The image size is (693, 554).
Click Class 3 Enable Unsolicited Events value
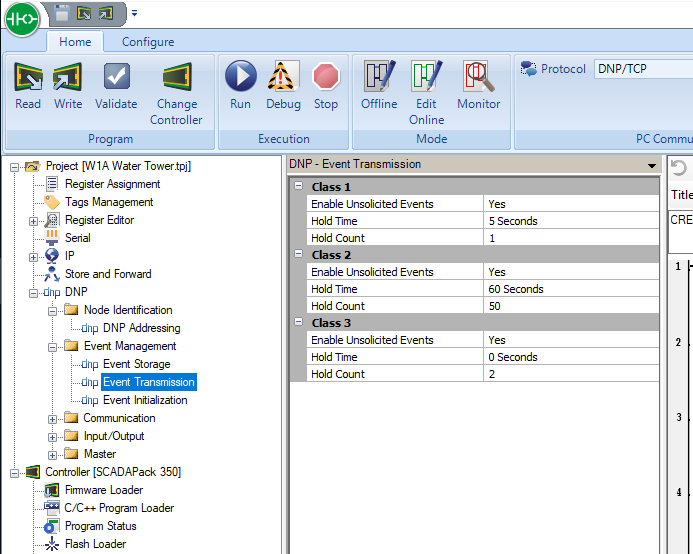[x=571, y=340]
